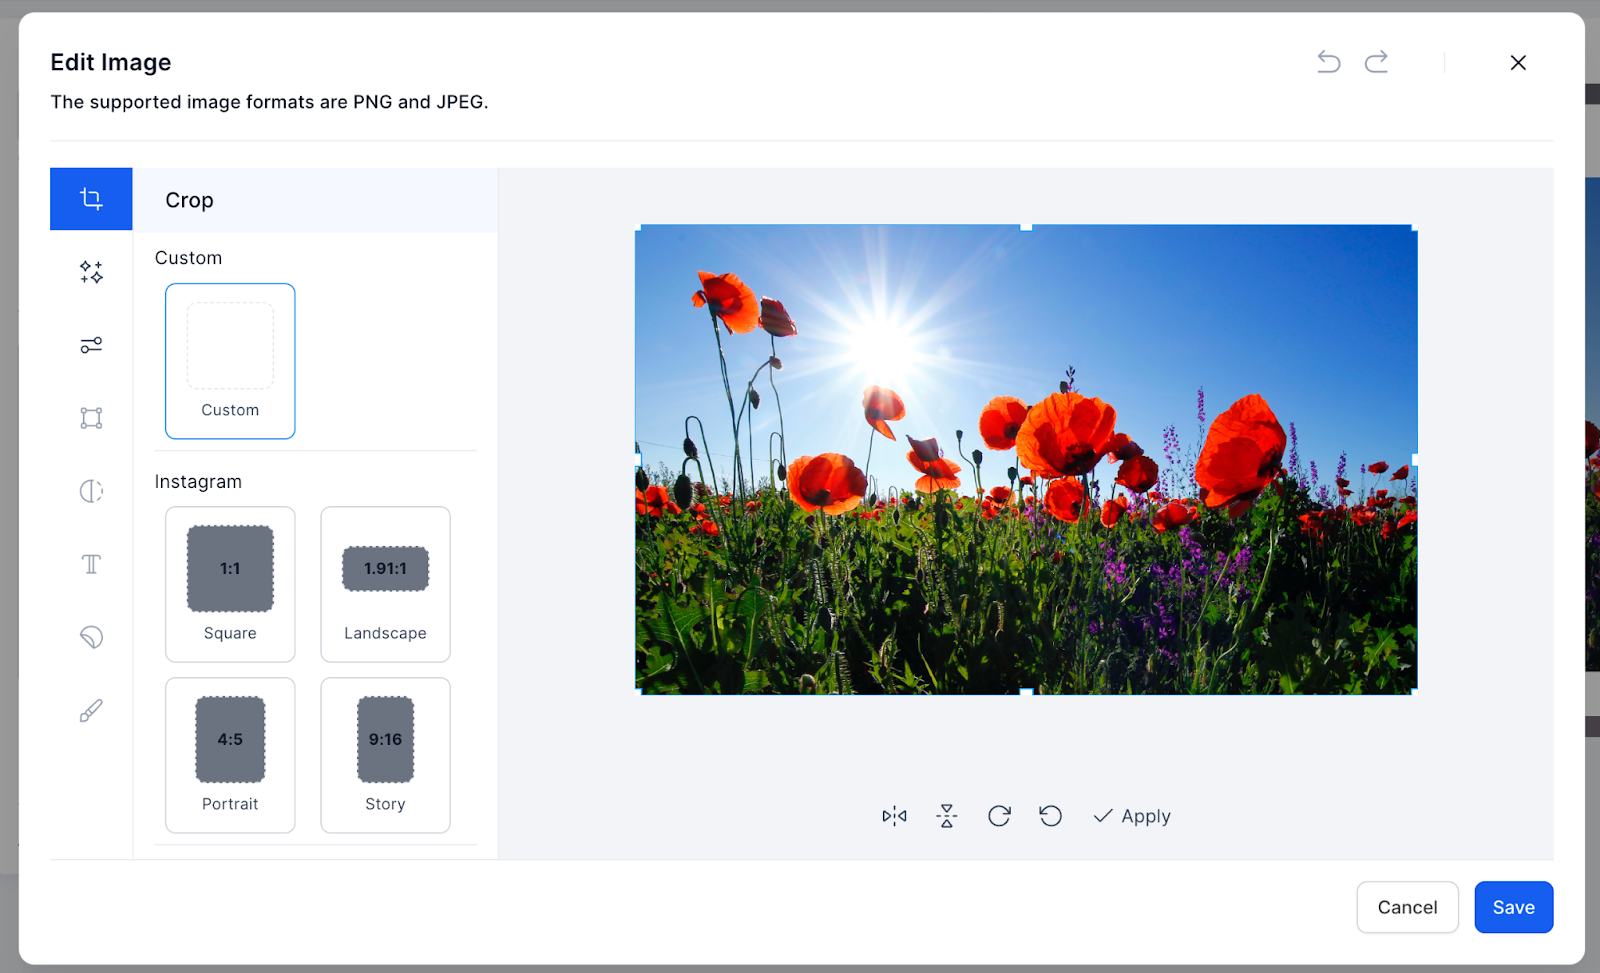
Task: Rotate the image counterclockwise
Action: [1050, 816]
